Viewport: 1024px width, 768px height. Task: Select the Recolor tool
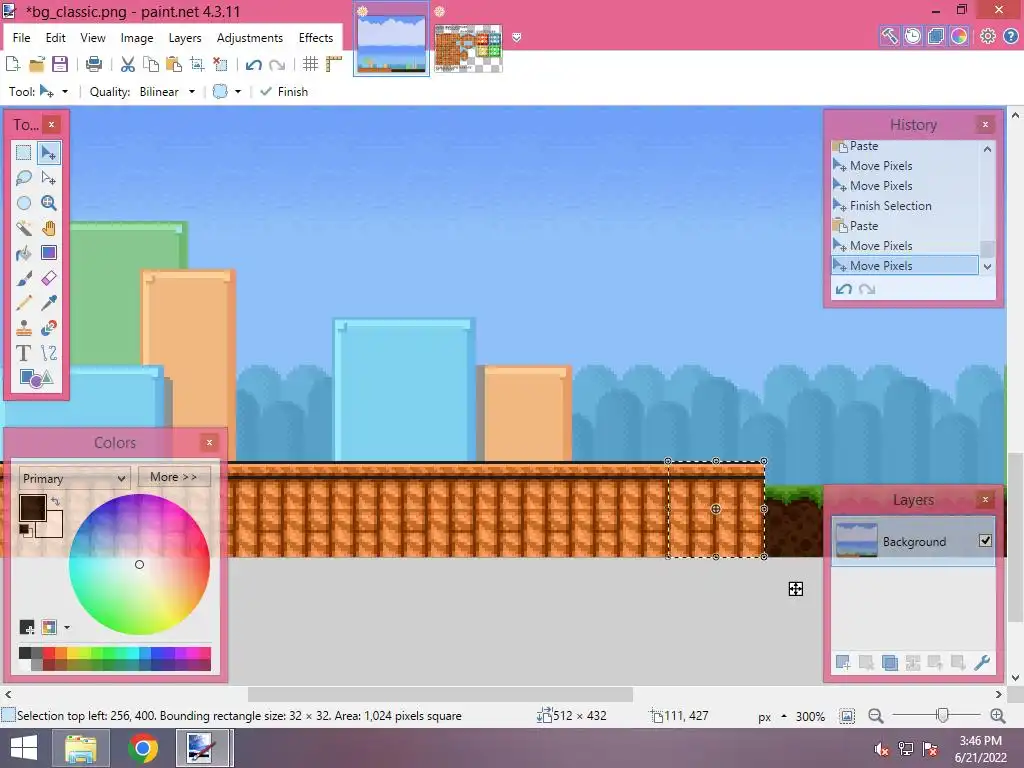[48, 328]
